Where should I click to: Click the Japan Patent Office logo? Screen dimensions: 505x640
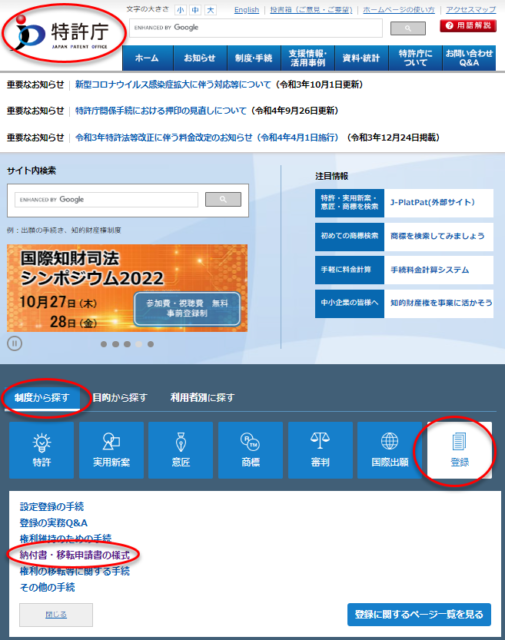click(x=62, y=35)
